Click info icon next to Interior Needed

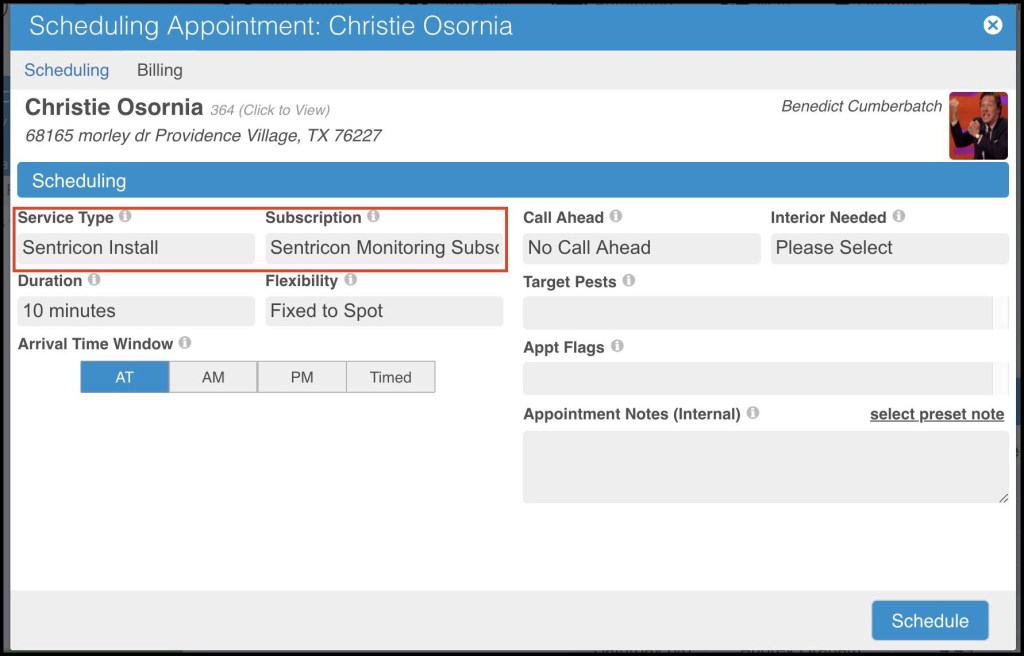point(898,216)
